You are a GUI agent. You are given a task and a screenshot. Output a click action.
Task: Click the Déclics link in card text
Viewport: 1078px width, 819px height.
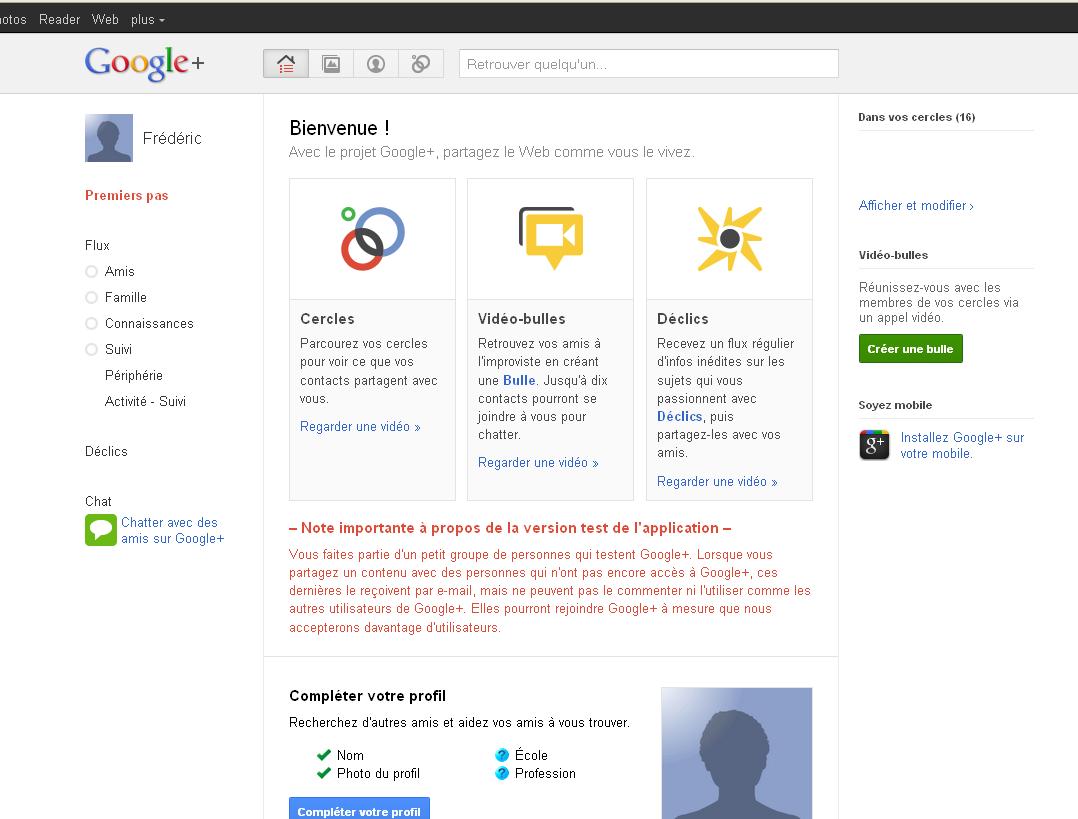680,417
